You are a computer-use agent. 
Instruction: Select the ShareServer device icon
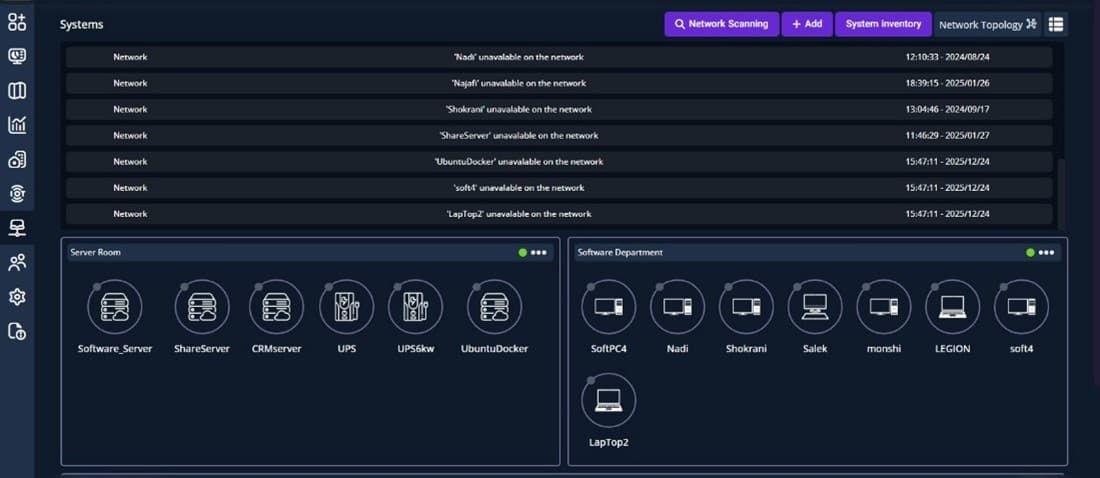pyautogui.click(x=202, y=307)
